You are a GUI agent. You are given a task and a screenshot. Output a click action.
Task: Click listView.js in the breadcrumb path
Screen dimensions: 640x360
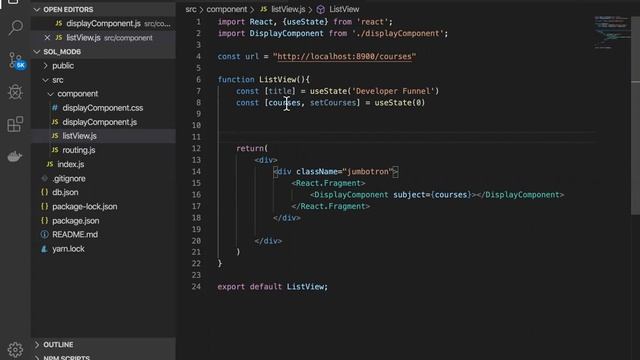pos(288,9)
